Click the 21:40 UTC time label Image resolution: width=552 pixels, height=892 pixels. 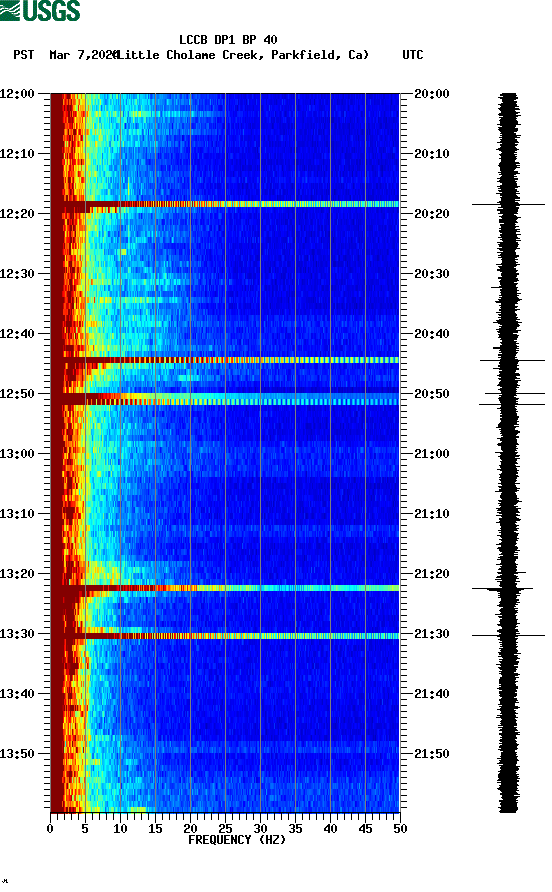pos(432,693)
